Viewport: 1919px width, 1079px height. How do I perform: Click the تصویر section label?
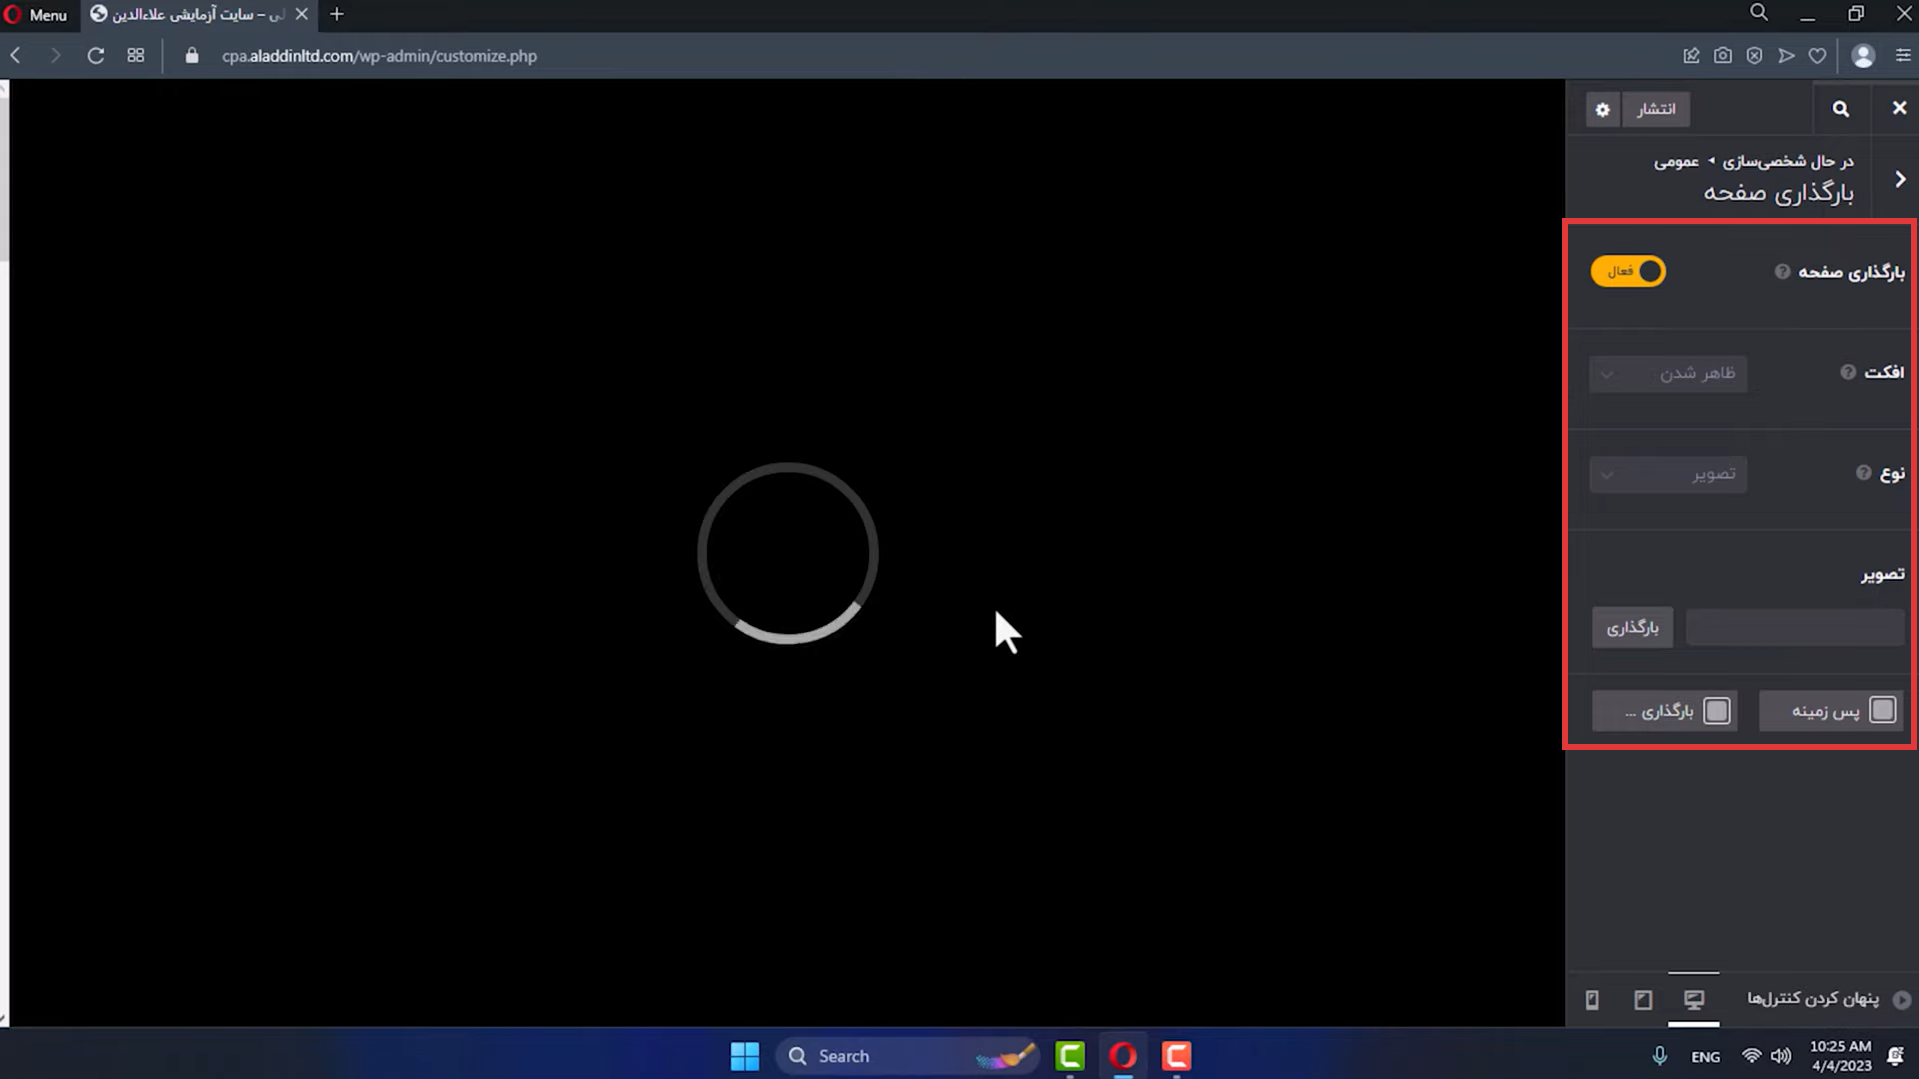(1882, 573)
